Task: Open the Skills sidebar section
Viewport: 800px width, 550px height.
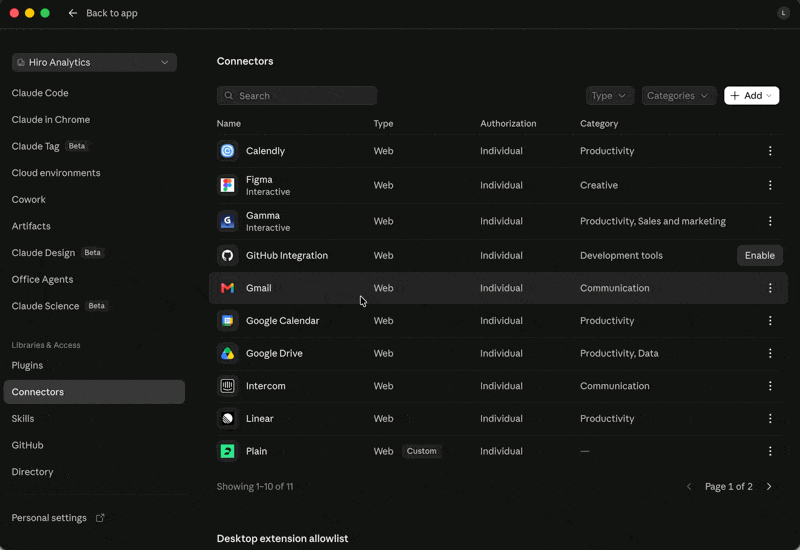Action: [23, 419]
